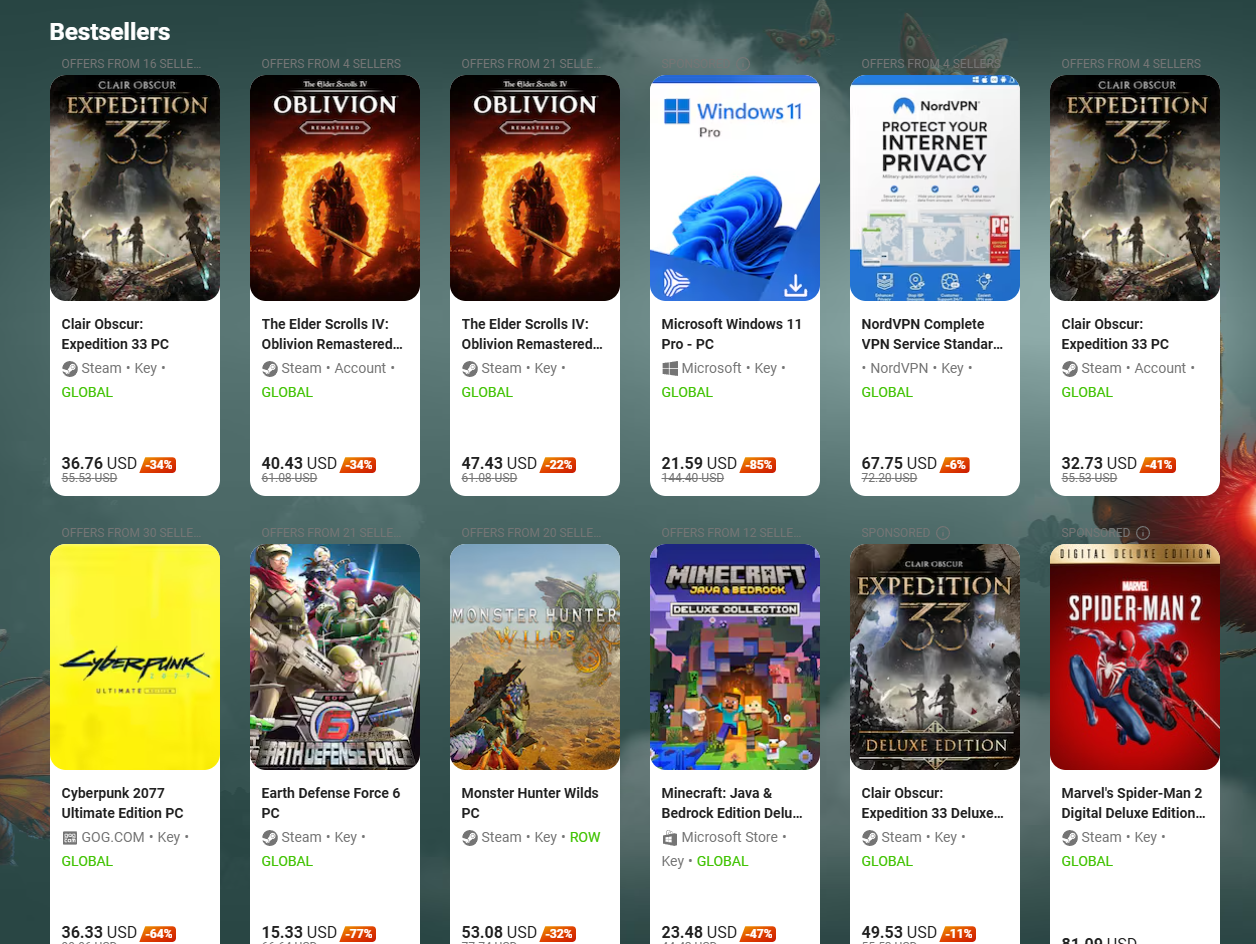1256x944 pixels.
Task: Click the -41% discount badge
Action: [1159, 465]
